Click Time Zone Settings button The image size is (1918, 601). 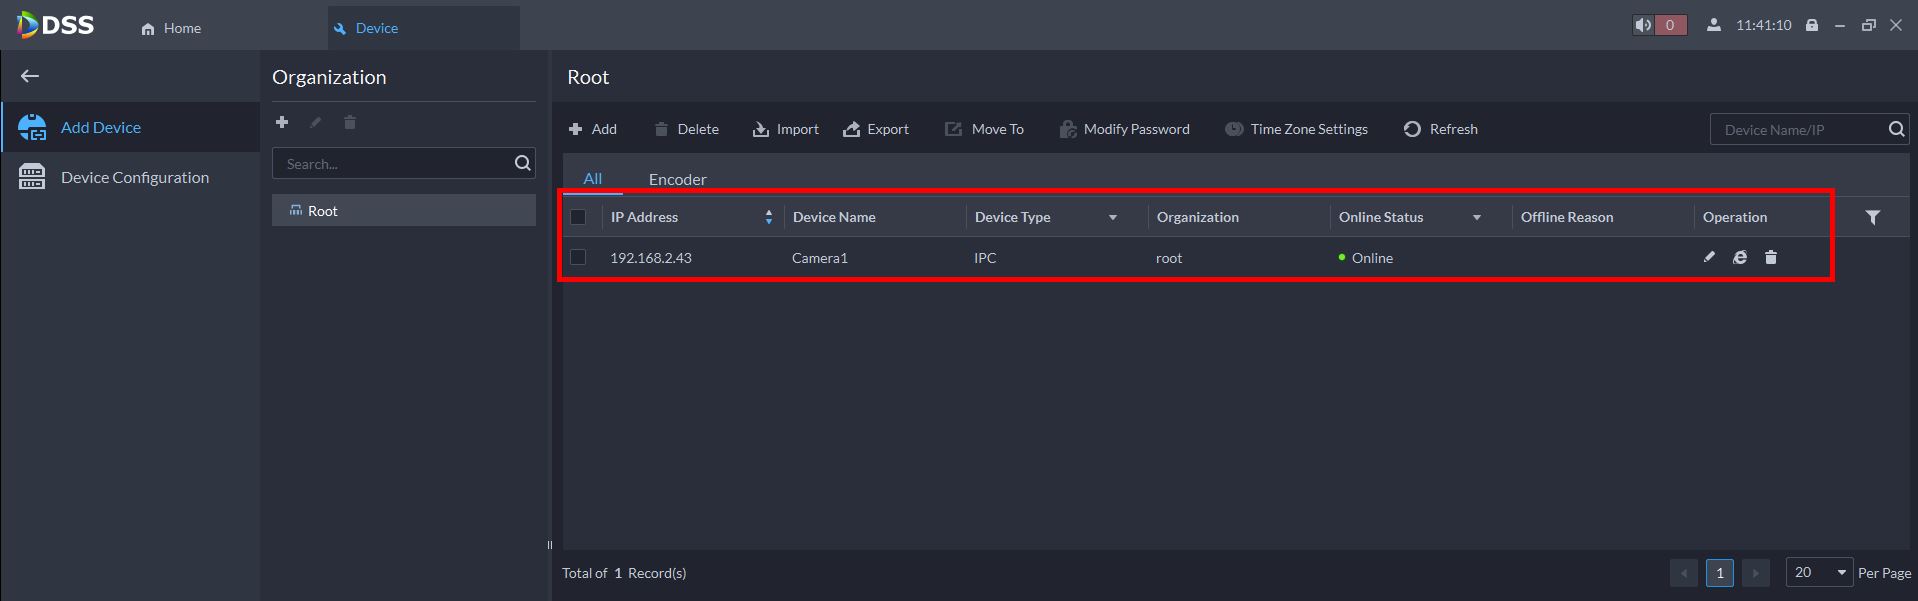click(x=1297, y=129)
